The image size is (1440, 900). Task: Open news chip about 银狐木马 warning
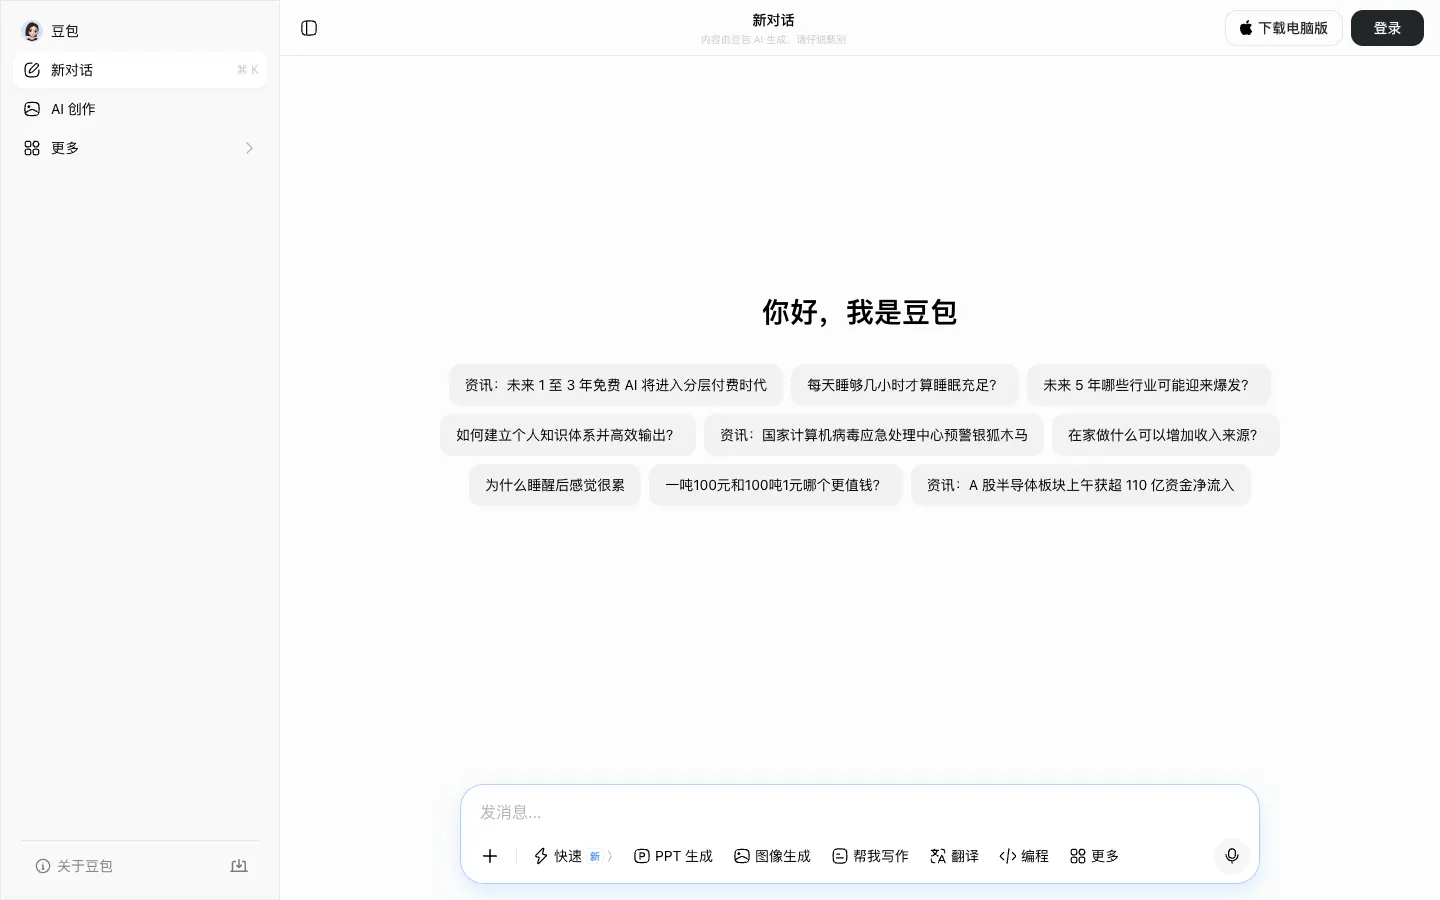point(874,435)
